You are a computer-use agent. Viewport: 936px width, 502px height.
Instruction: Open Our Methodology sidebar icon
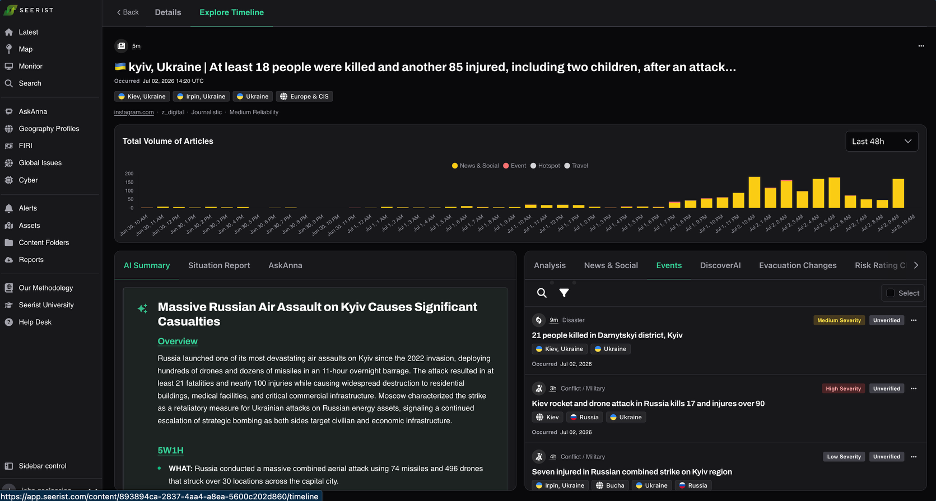coord(8,288)
